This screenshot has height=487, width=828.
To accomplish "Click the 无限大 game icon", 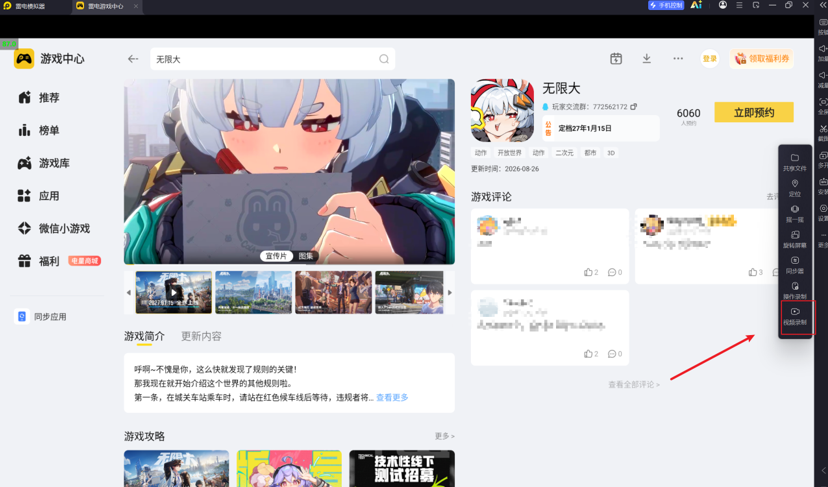I will (x=502, y=110).
